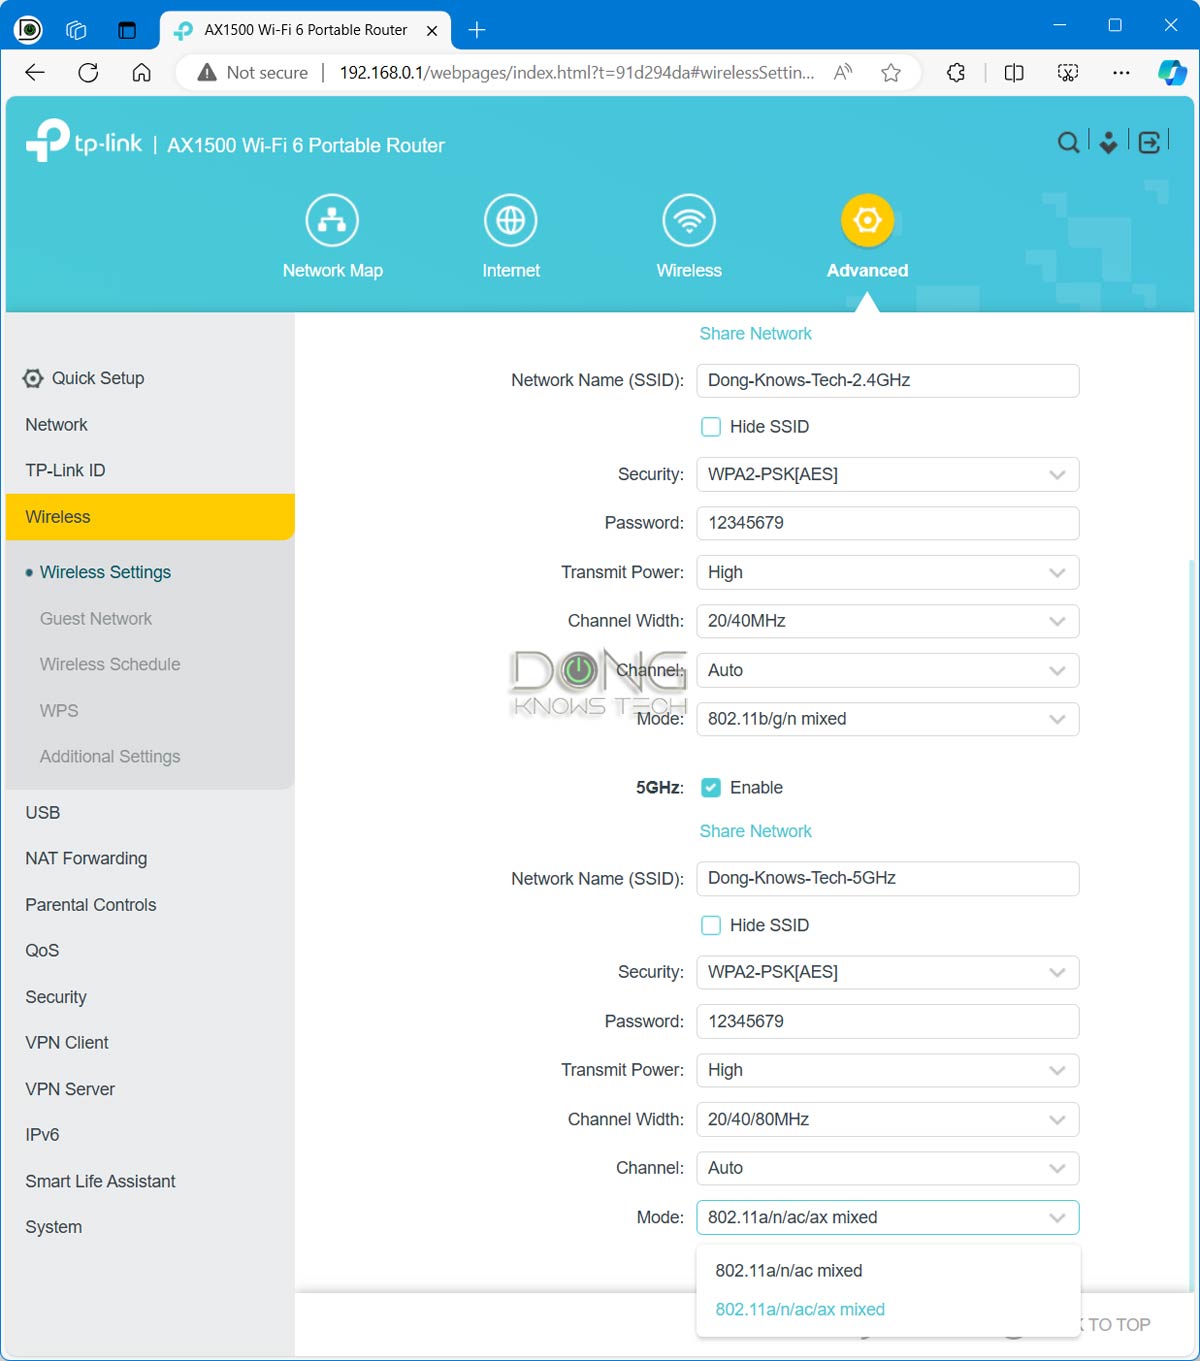Open browser settings and more menu
1200x1361 pixels.
pyautogui.click(x=1121, y=72)
